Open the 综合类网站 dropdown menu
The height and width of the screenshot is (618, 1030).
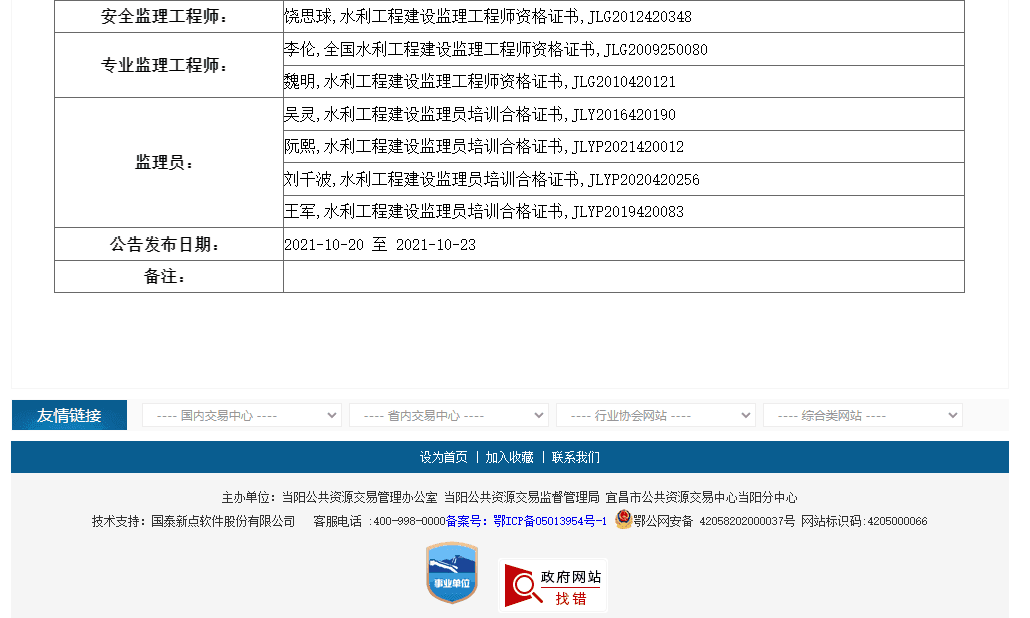click(x=862, y=415)
